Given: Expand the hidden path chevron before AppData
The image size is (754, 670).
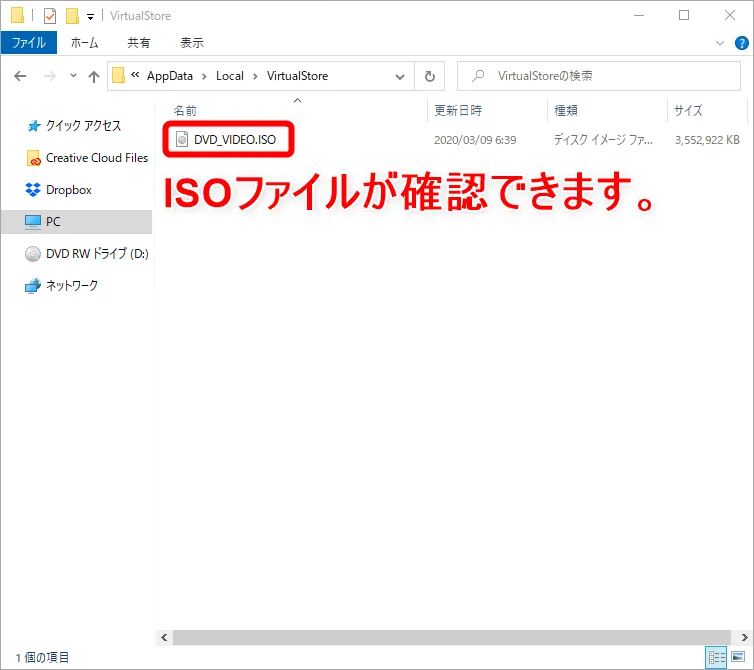Looking at the screenshot, I should (x=135, y=75).
